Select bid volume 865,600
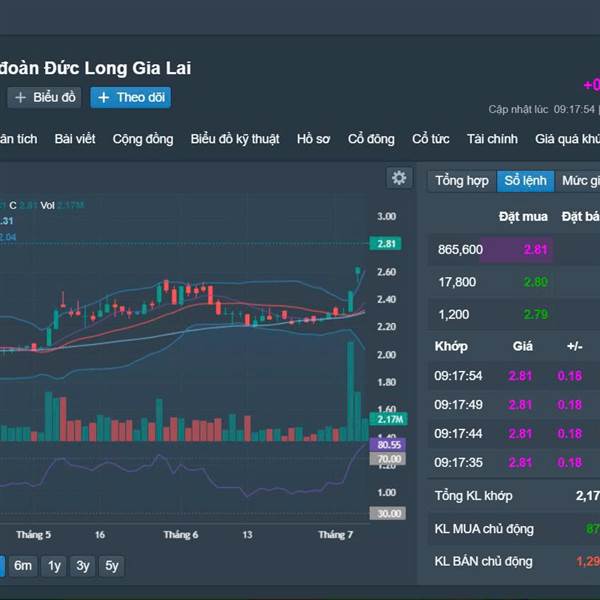 point(460,250)
